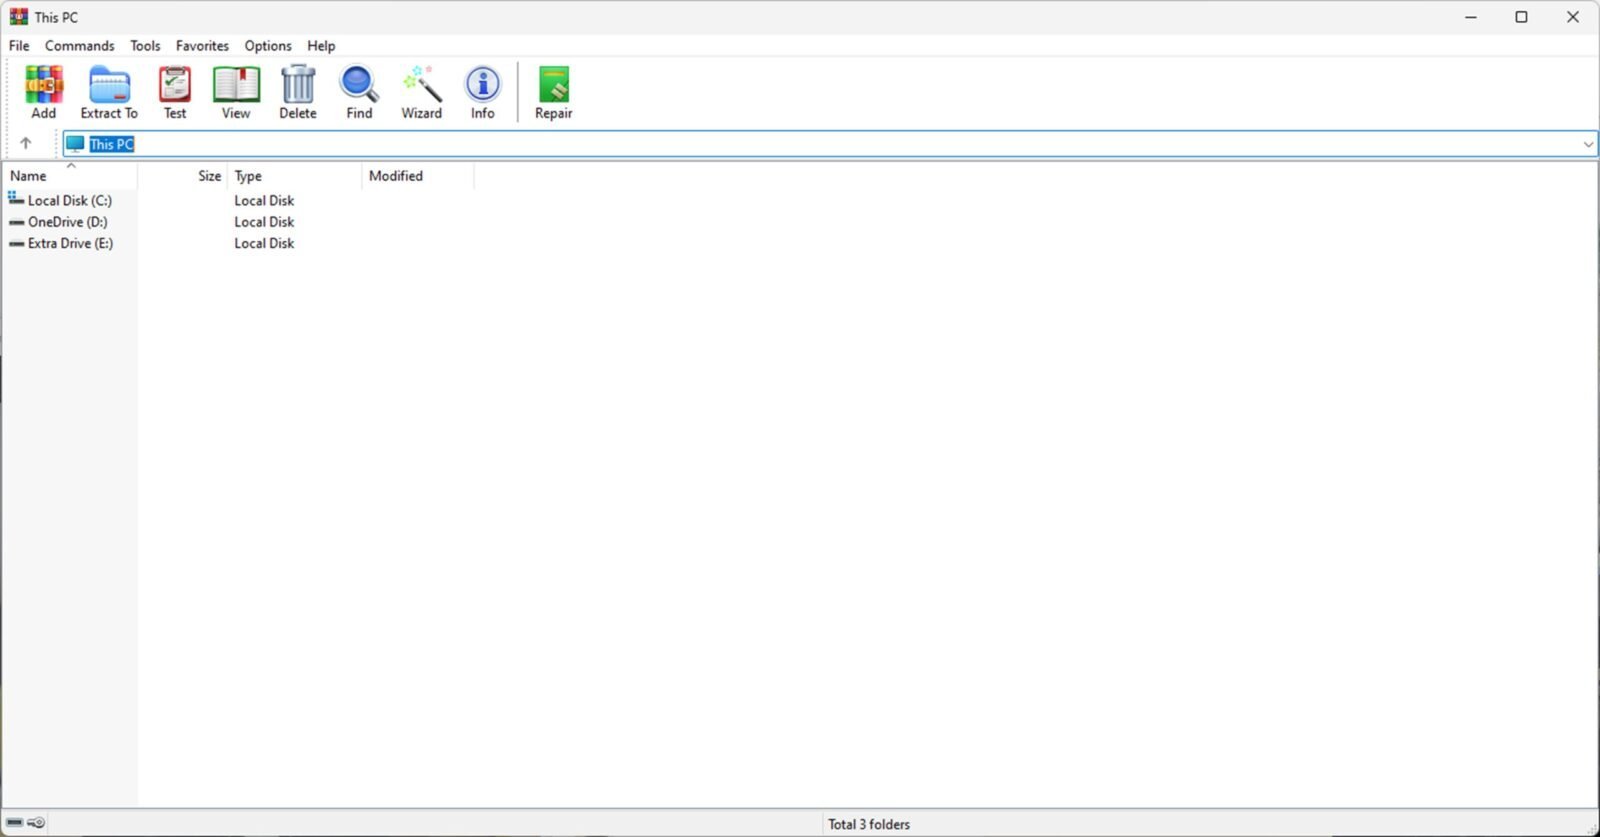Open the Options menu
Screen dimensions: 1600x837
268,46
